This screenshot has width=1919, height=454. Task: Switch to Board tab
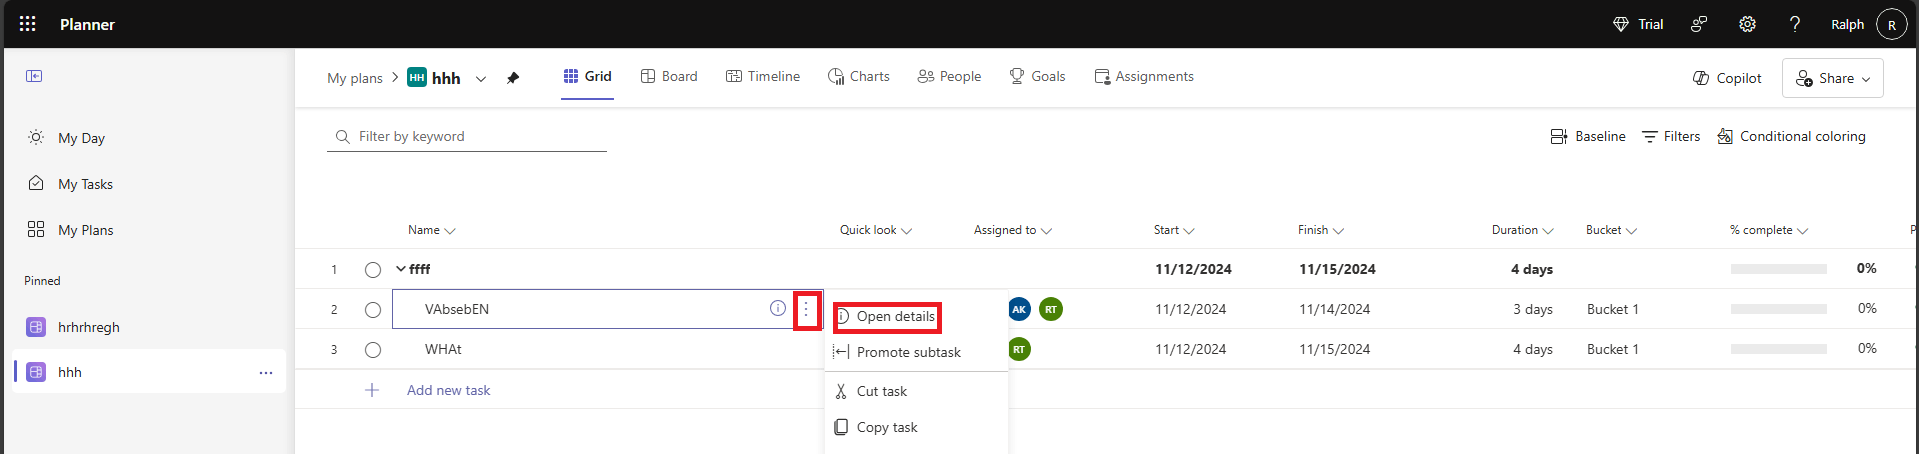669,76
